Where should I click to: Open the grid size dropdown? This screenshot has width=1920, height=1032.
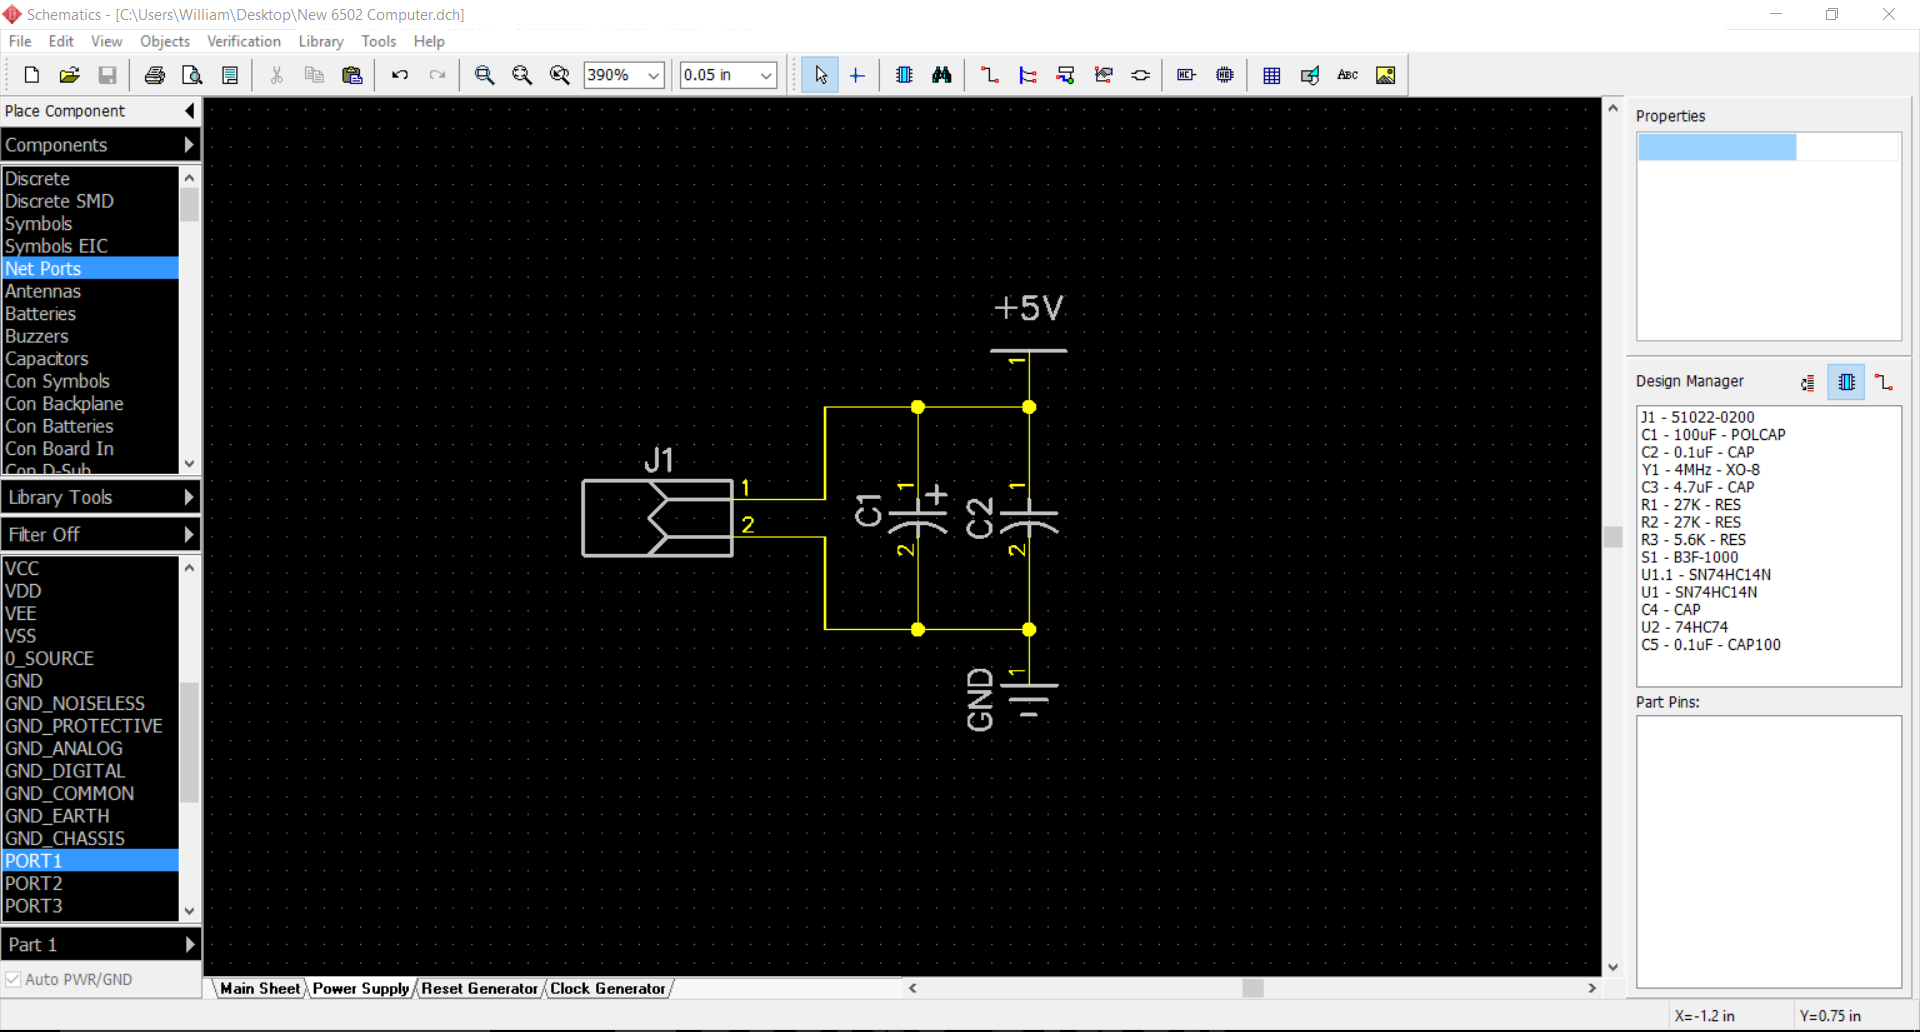pos(766,75)
